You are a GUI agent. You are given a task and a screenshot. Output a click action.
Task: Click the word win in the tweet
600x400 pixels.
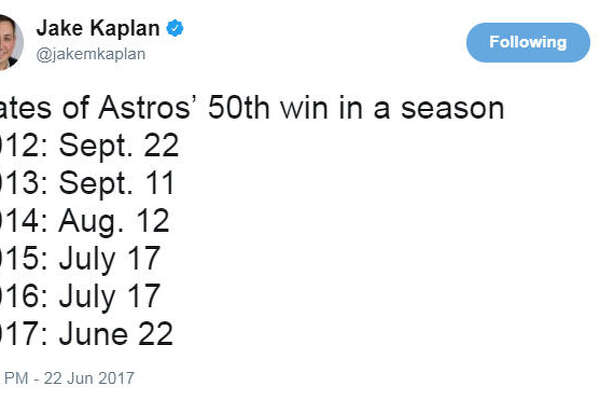pyautogui.click(x=304, y=108)
